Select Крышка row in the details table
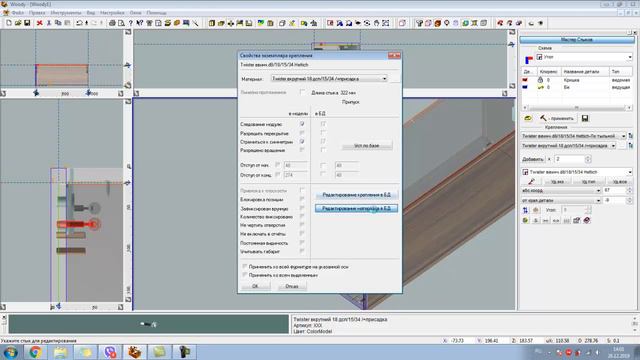The width and height of the screenshot is (640, 360). [577, 80]
